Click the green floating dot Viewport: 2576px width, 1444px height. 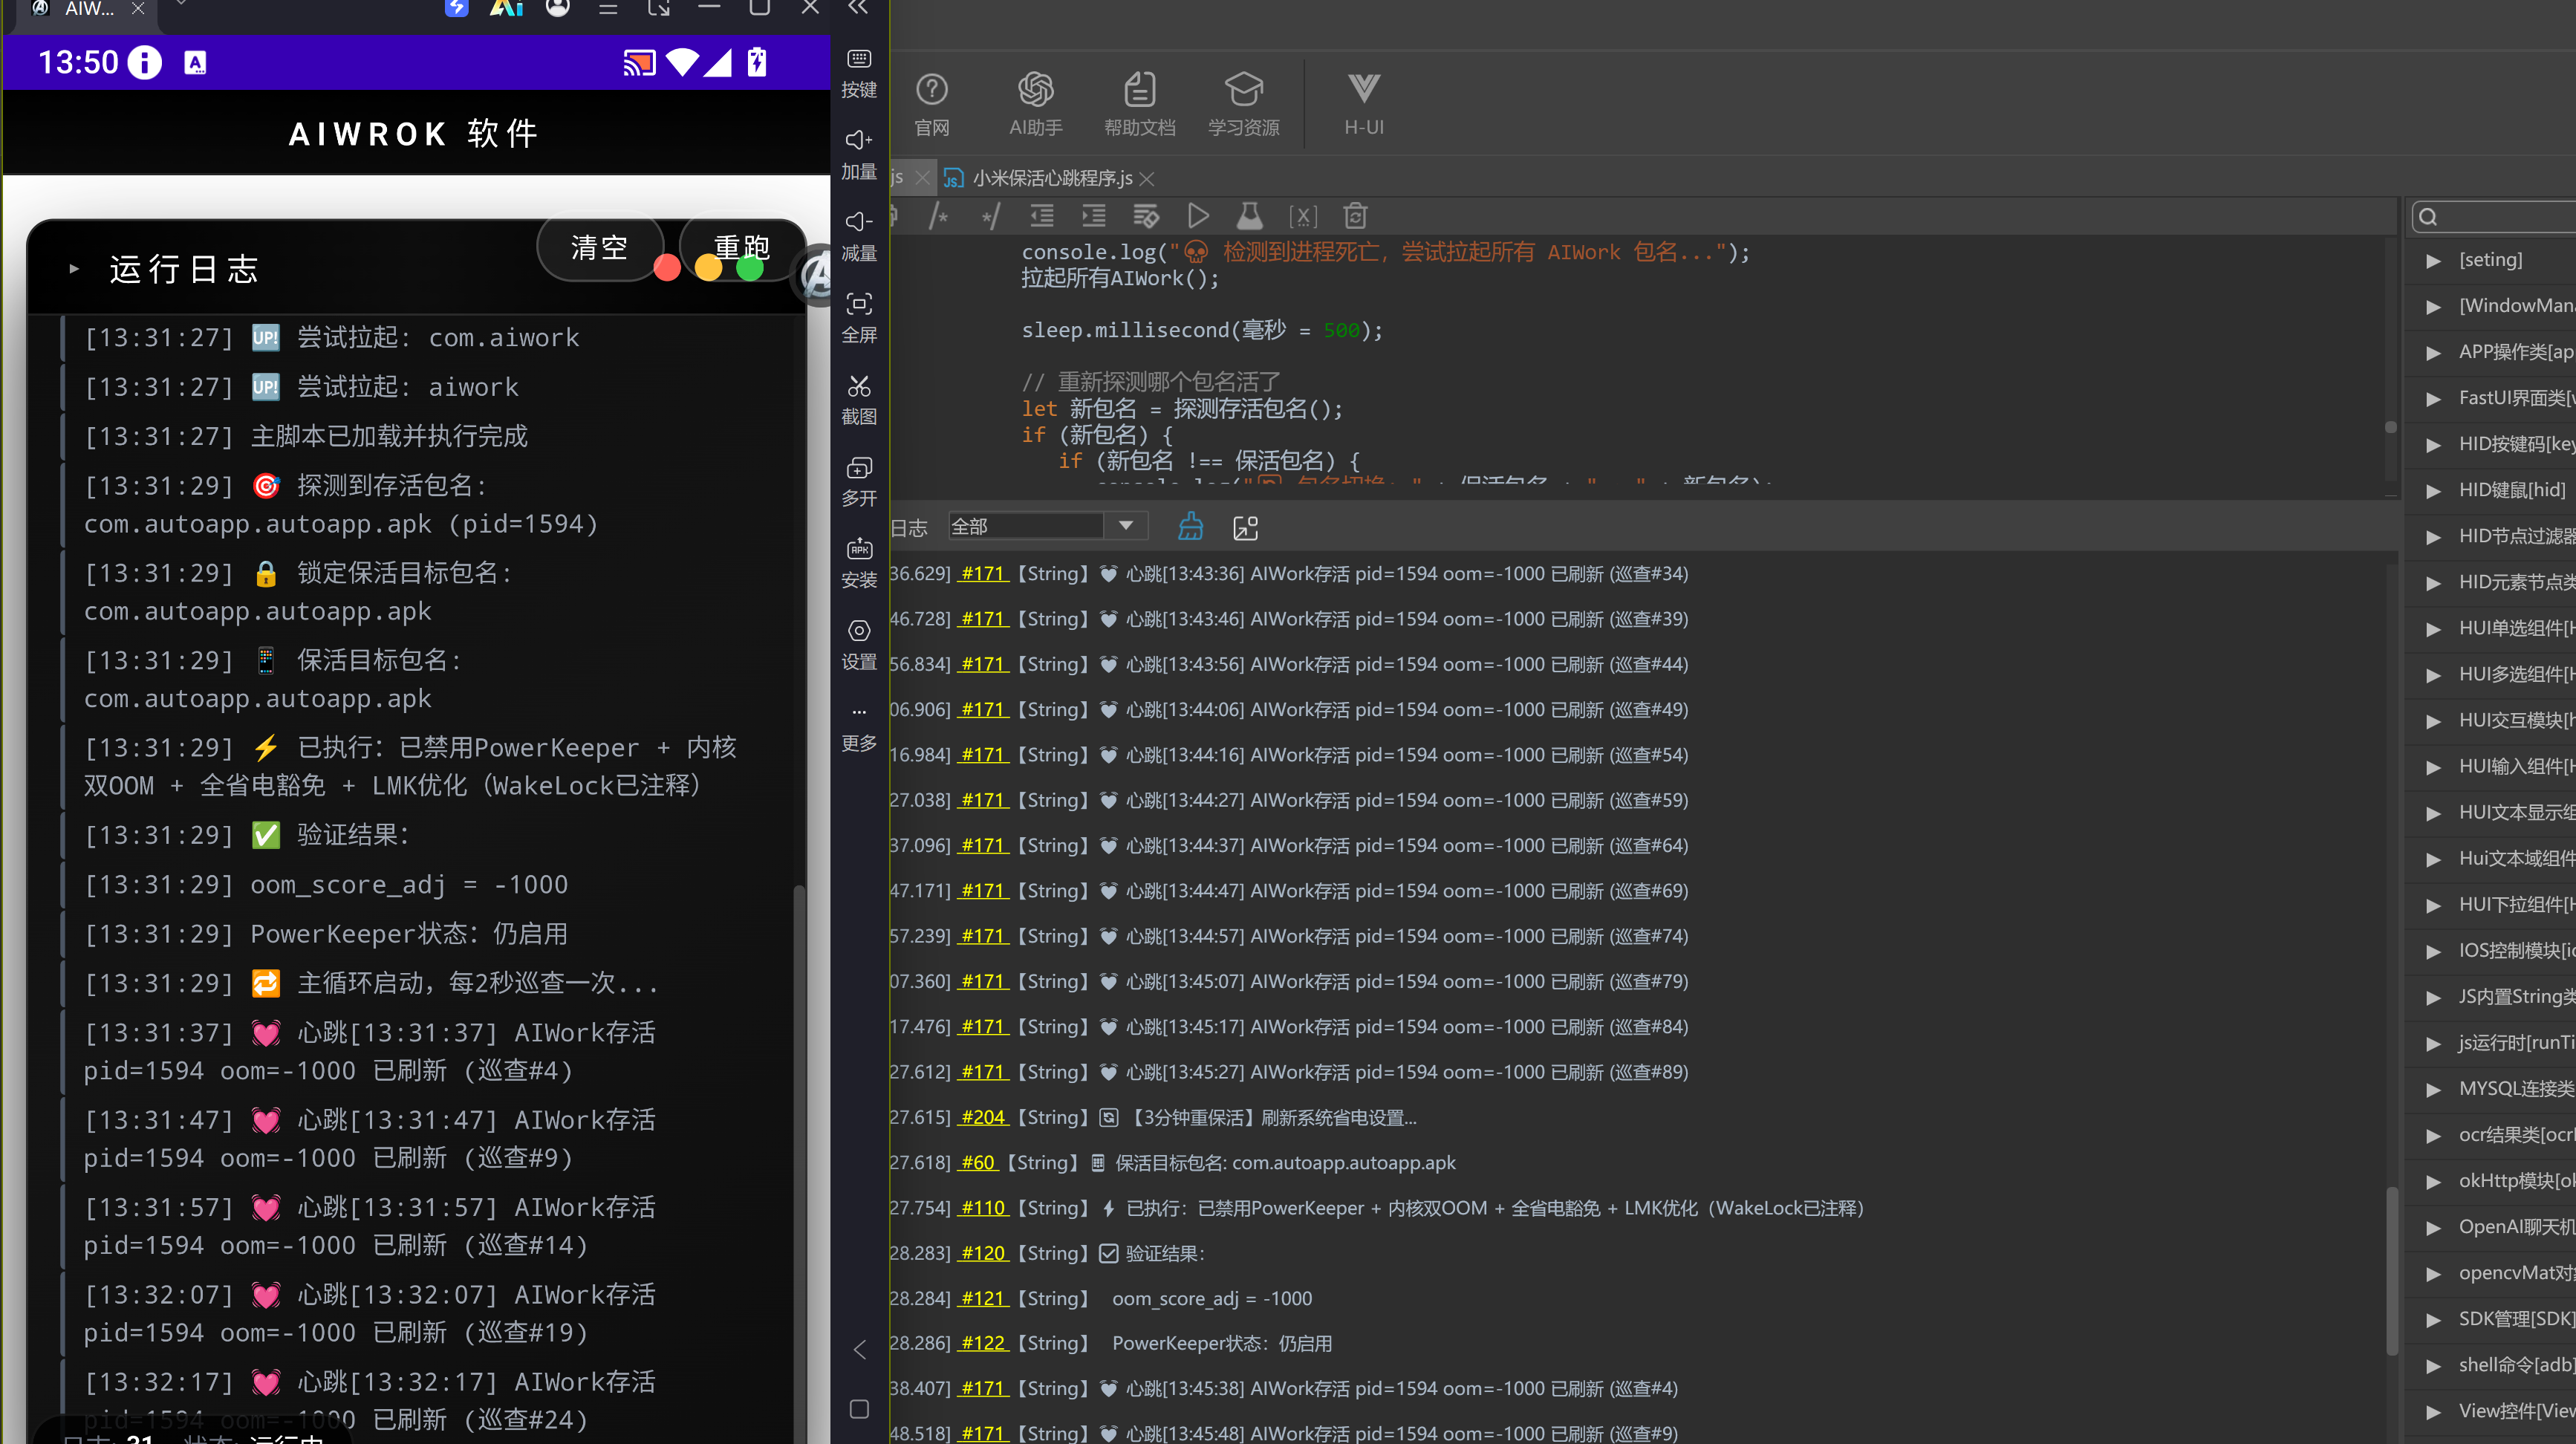tap(749, 268)
